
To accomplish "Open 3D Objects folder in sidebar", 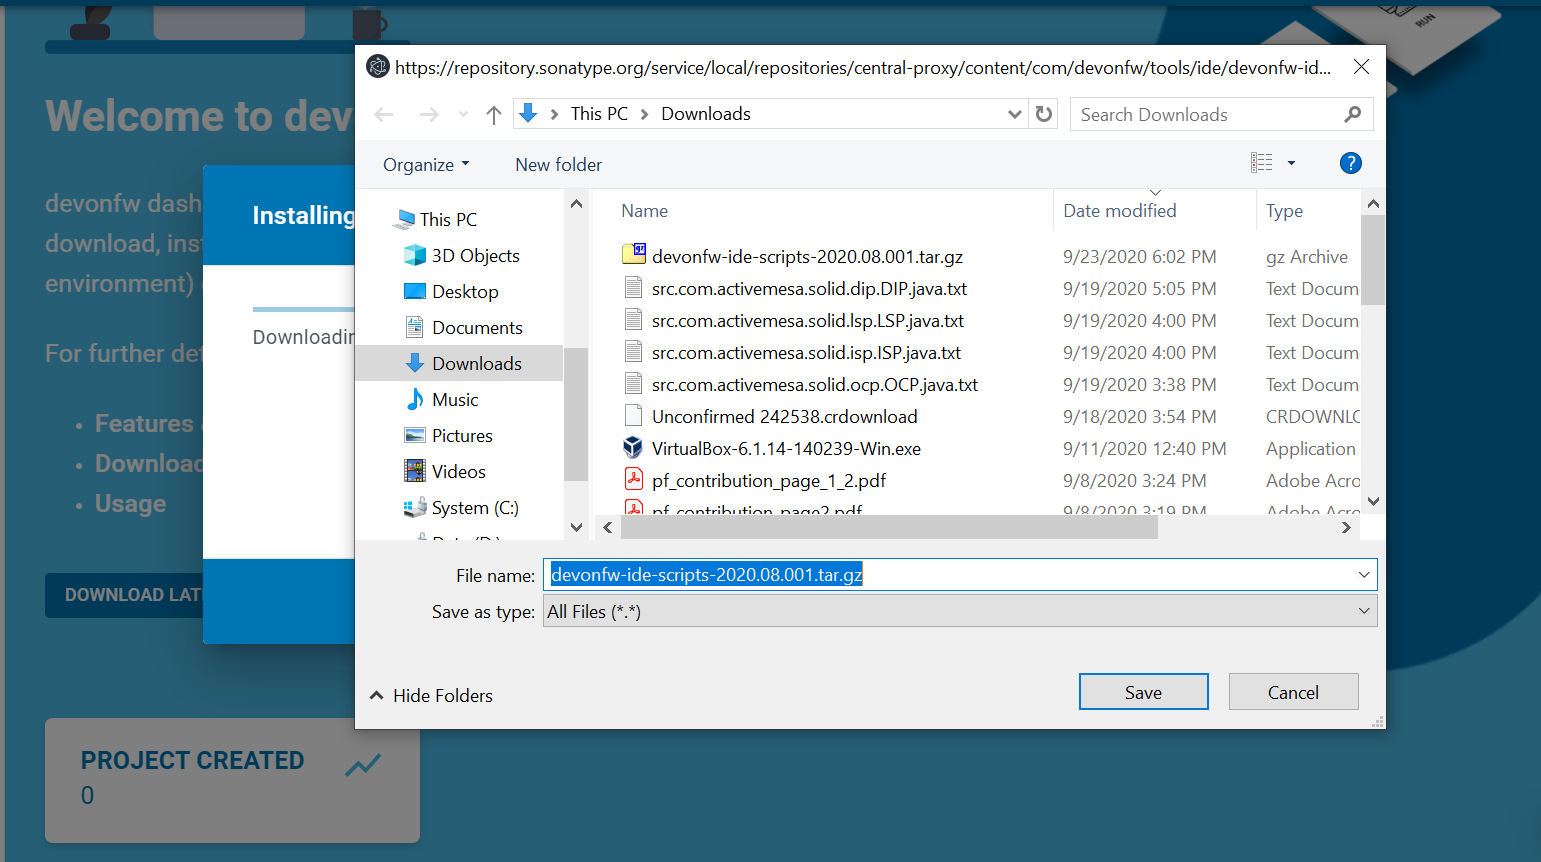I will [475, 256].
